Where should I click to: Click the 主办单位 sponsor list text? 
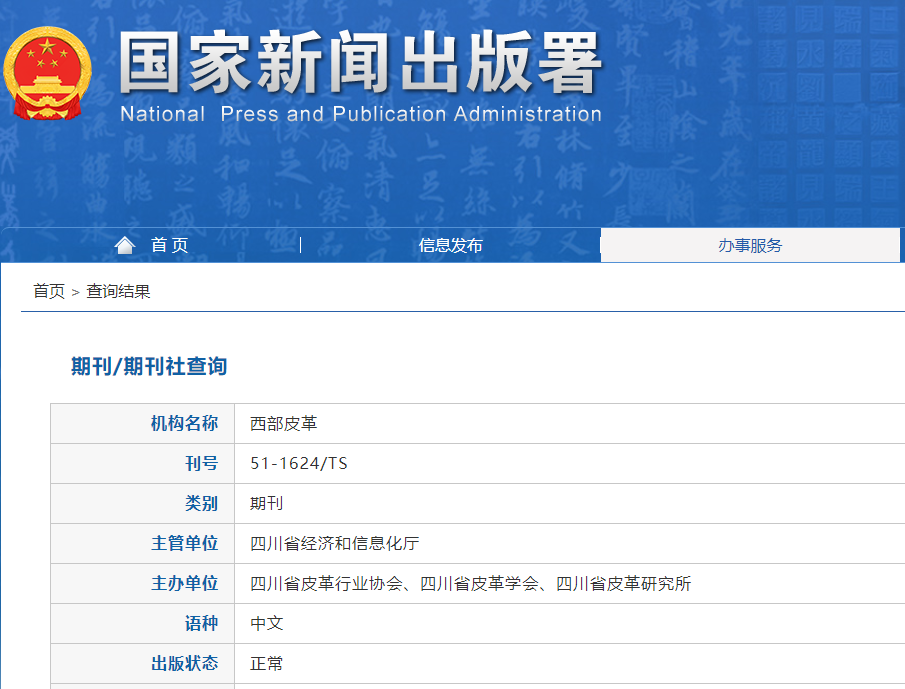pyautogui.click(x=470, y=583)
